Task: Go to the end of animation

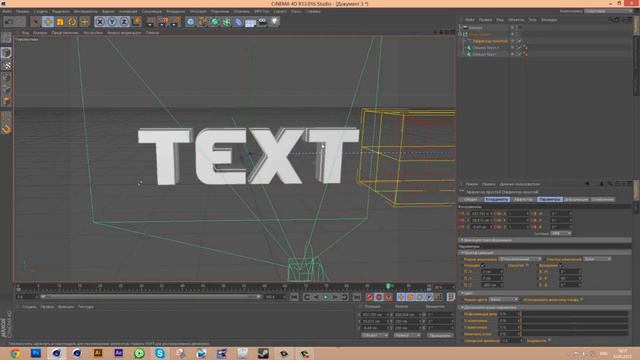Action: click(356, 297)
